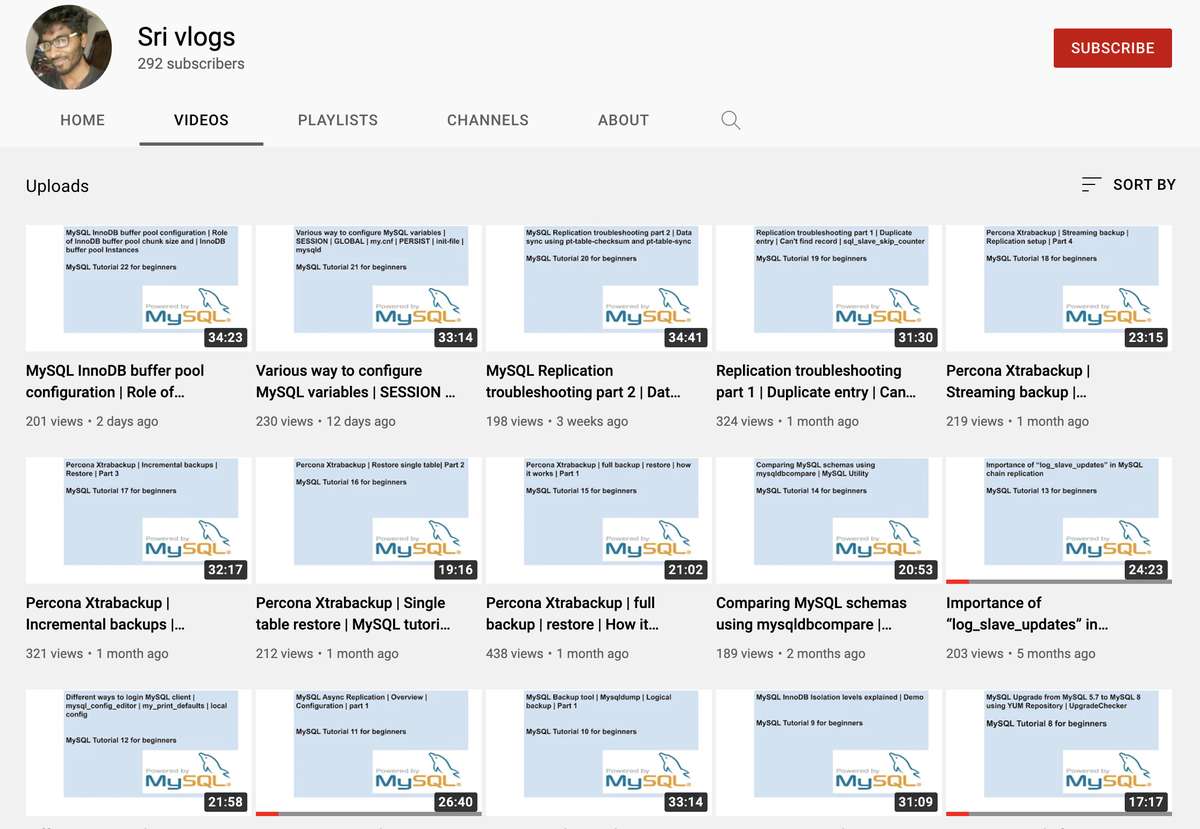Click watched progress bar on Tutorial 8 video
1200x829 pixels.
pyautogui.click(x=1057, y=813)
